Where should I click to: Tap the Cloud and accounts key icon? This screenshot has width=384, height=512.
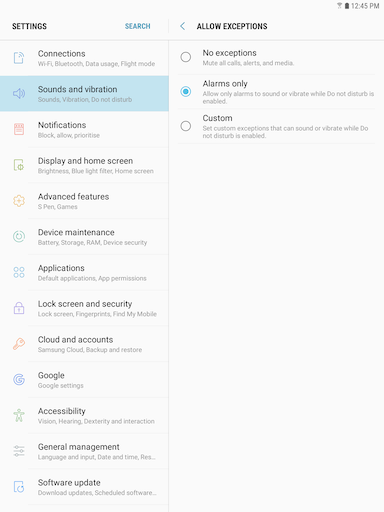[x=19, y=344]
